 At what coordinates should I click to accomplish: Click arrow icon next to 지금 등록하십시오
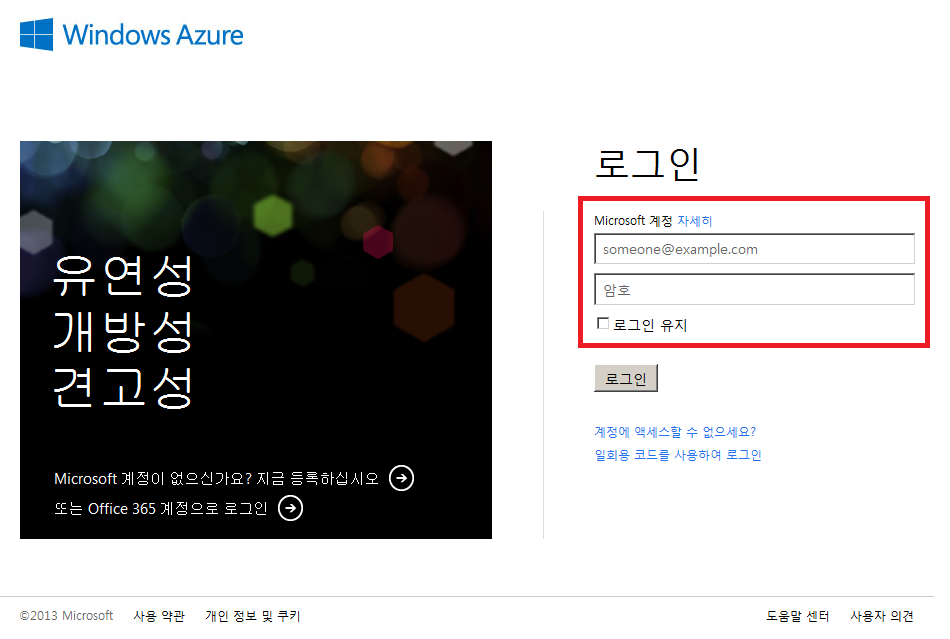tap(401, 478)
